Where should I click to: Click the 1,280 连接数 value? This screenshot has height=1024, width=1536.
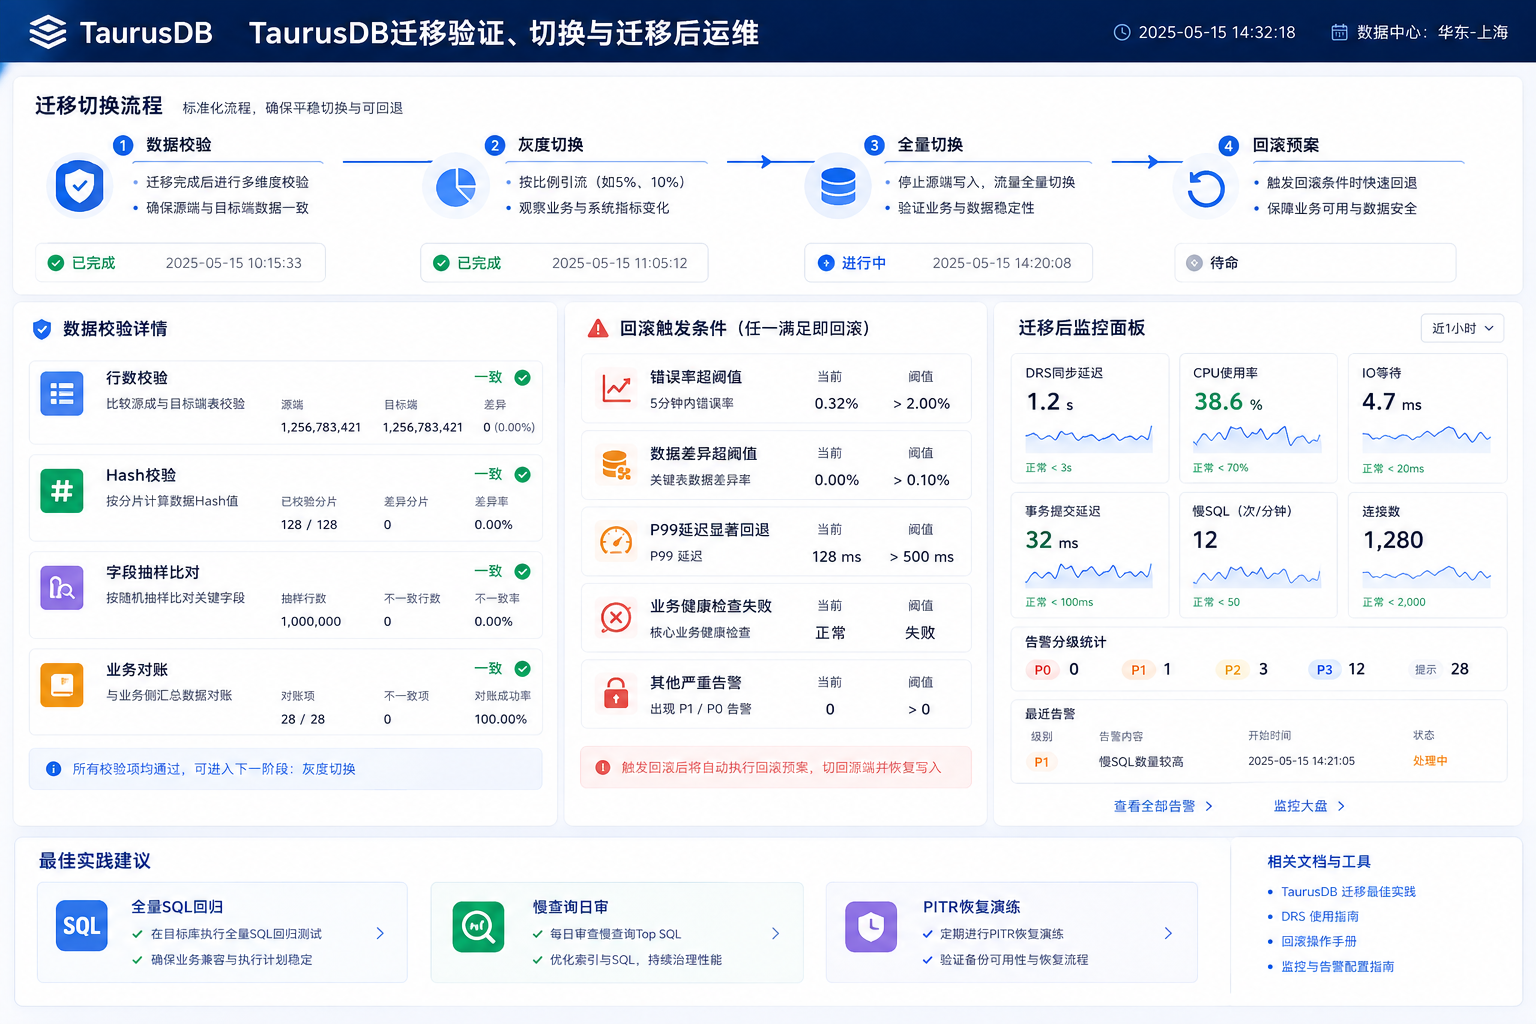click(1393, 540)
